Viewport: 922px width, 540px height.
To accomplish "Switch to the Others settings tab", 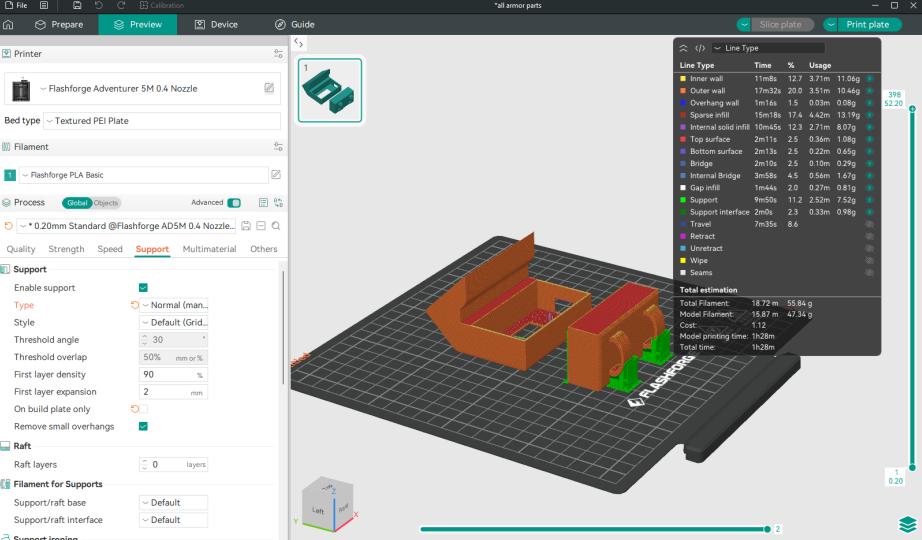I will point(263,249).
